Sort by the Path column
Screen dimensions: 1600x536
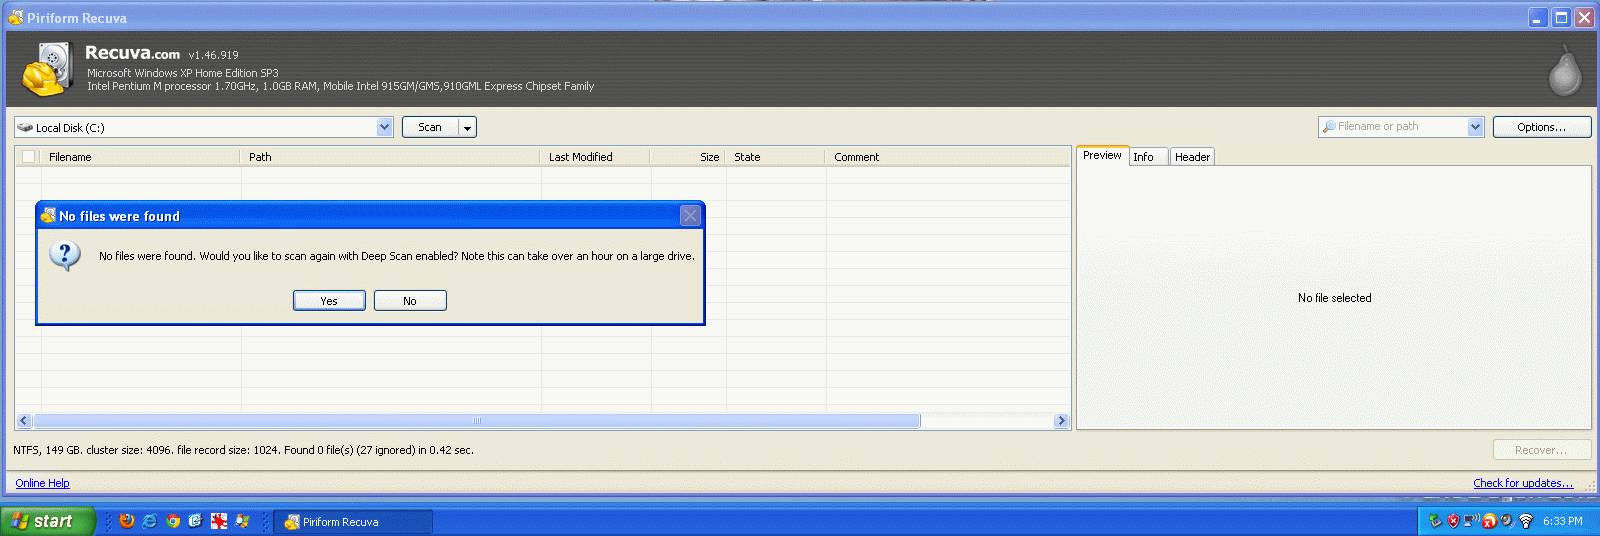point(390,157)
